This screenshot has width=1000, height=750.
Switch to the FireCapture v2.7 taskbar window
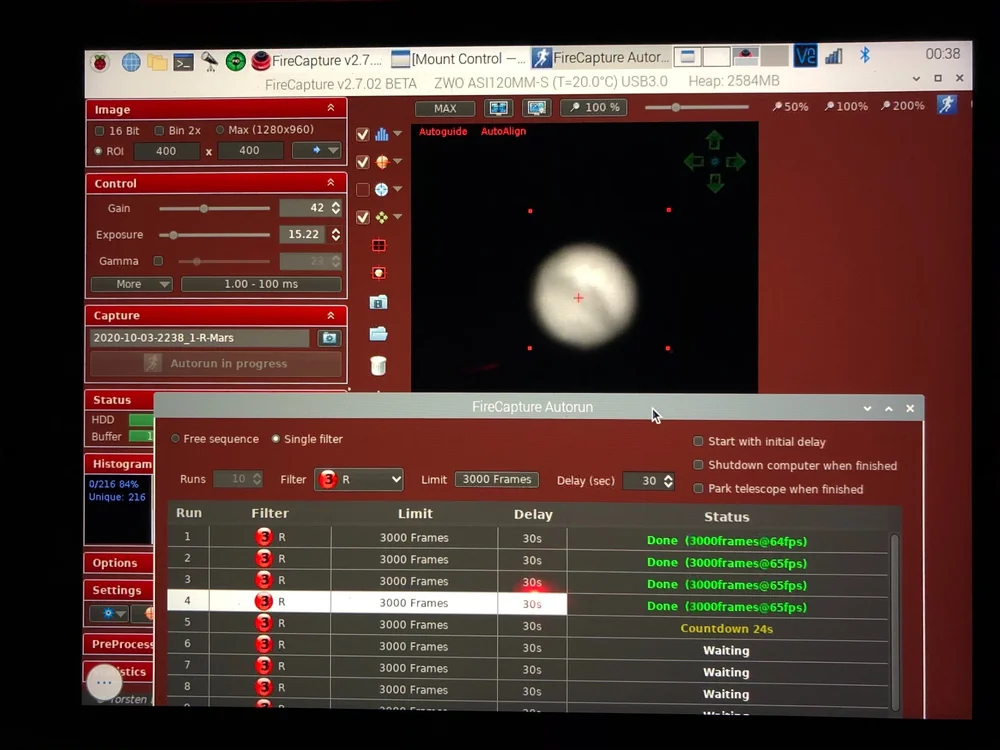click(x=317, y=61)
